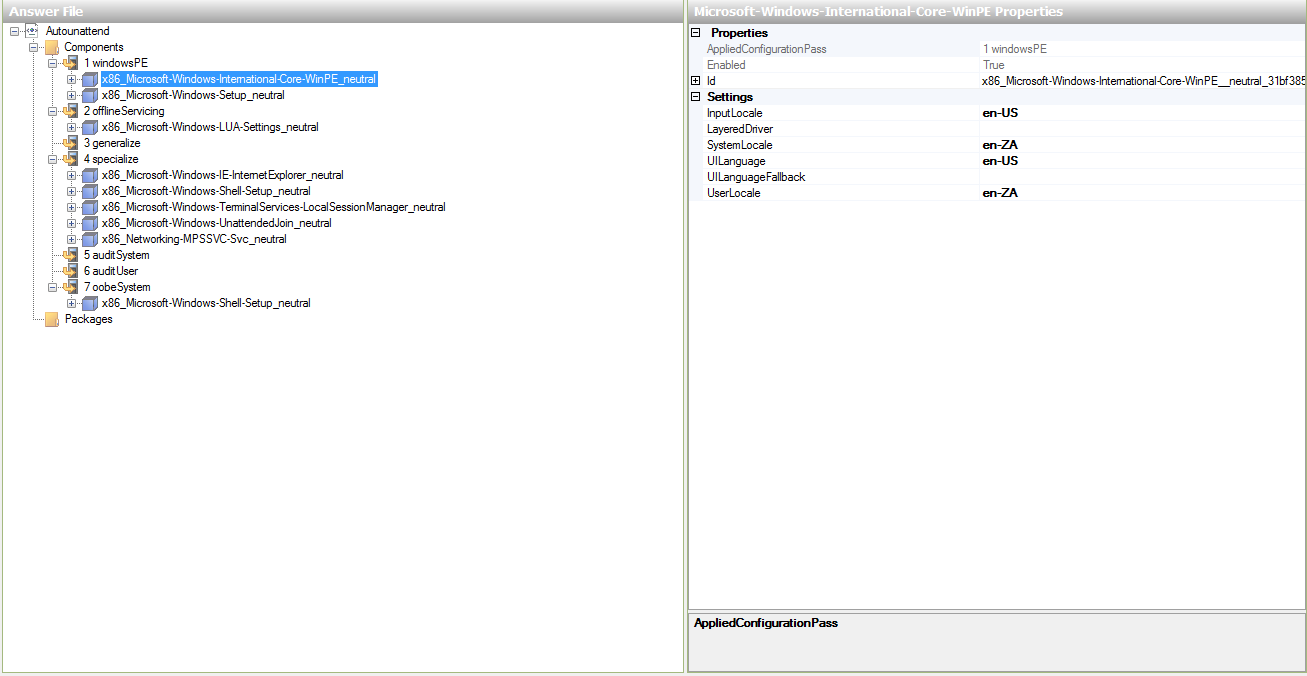Expand the International-Core-WinPE_neutral component node
Screen dimensions: 1307x676
click(71, 79)
